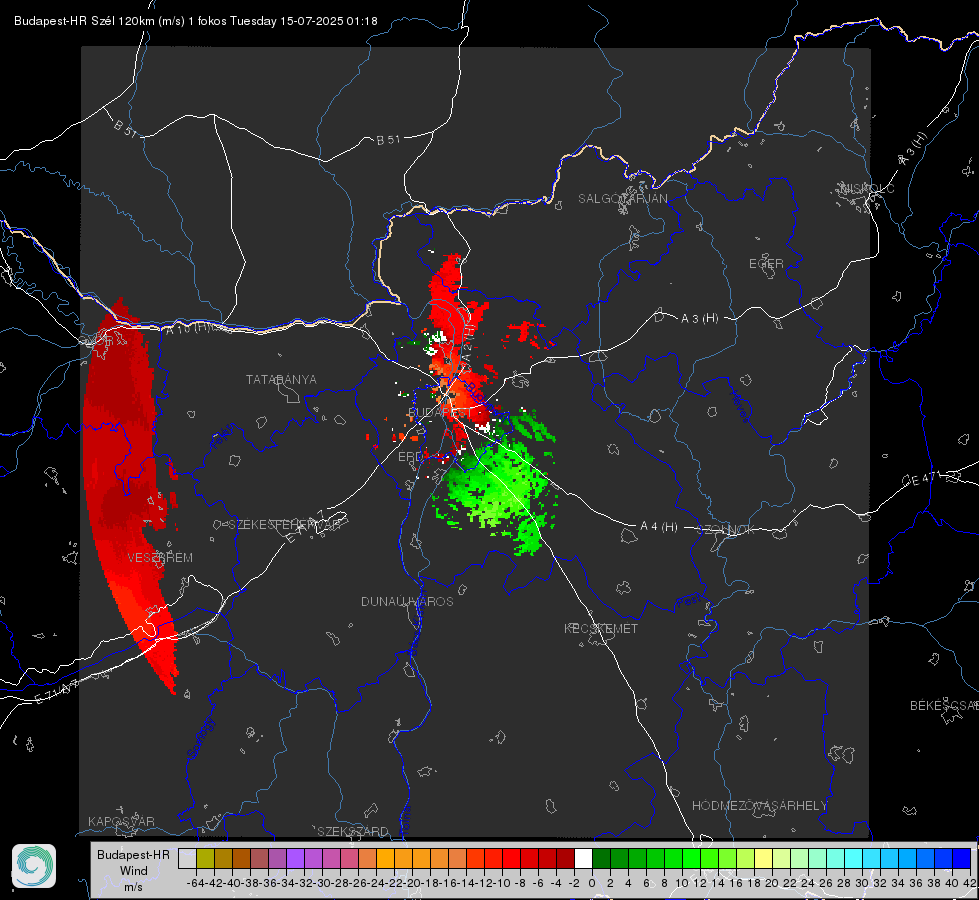The width and height of the screenshot is (979, 900).
Task: Click the DUNAÚJVÁROS city label
Action: tap(407, 601)
